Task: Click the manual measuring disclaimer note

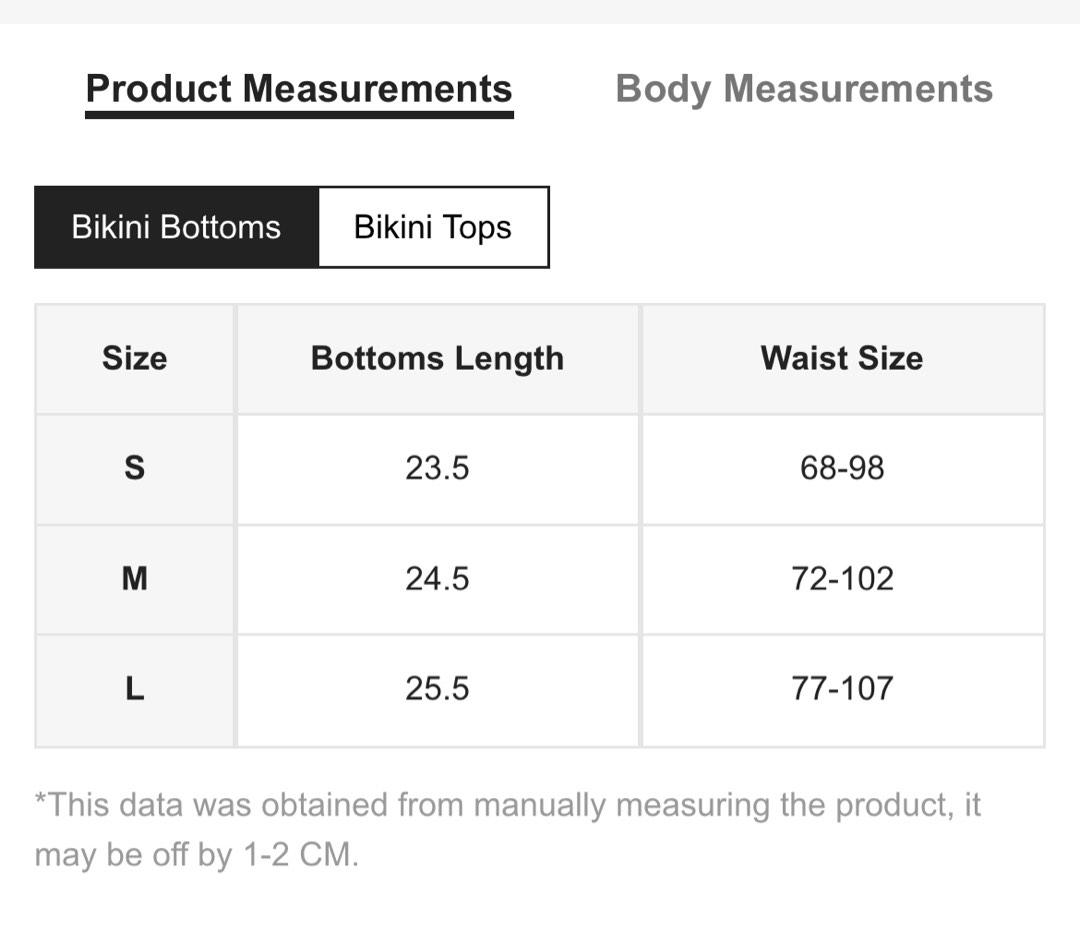Action: [508, 830]
